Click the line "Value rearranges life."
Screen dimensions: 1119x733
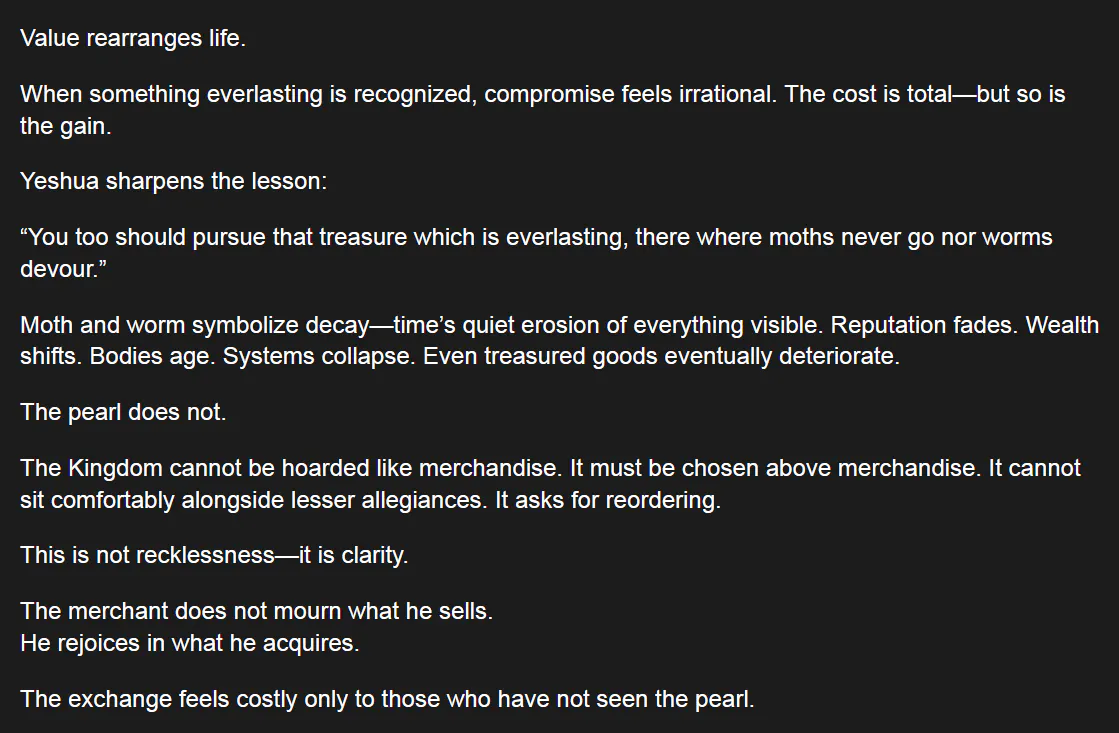pyautogui.click(x=133, y=38)
